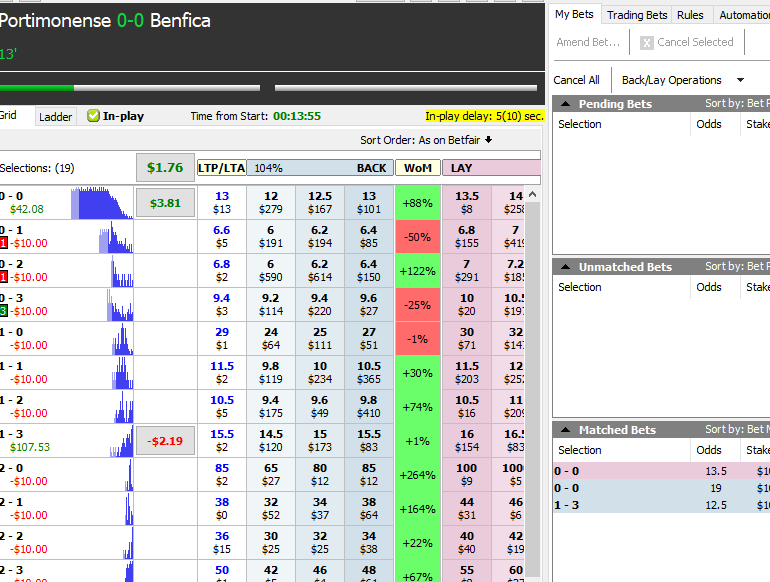Open the My Bets tab
The image size is (770, 582).
(574, 15)
